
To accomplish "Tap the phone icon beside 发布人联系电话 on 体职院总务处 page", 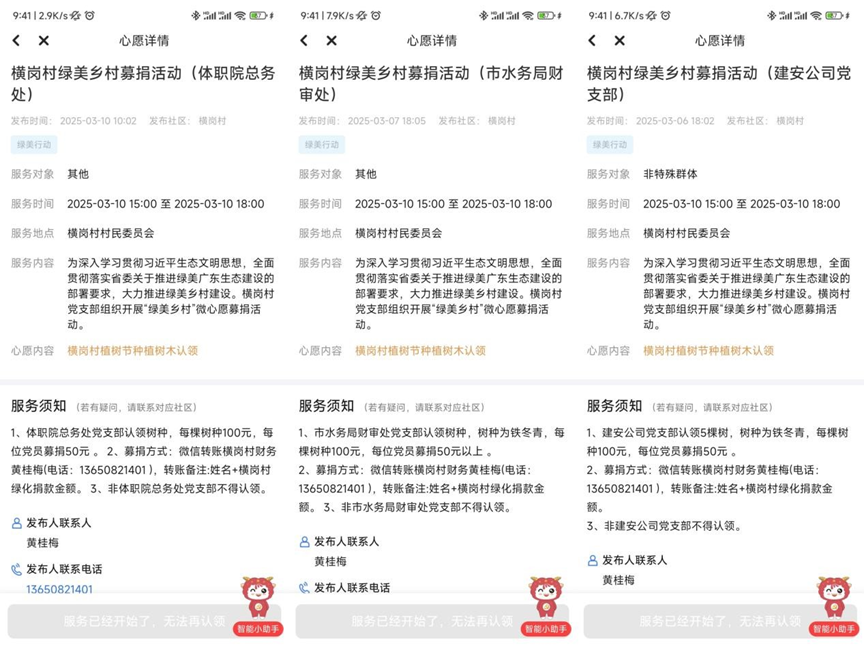I will tap(16, 569).
